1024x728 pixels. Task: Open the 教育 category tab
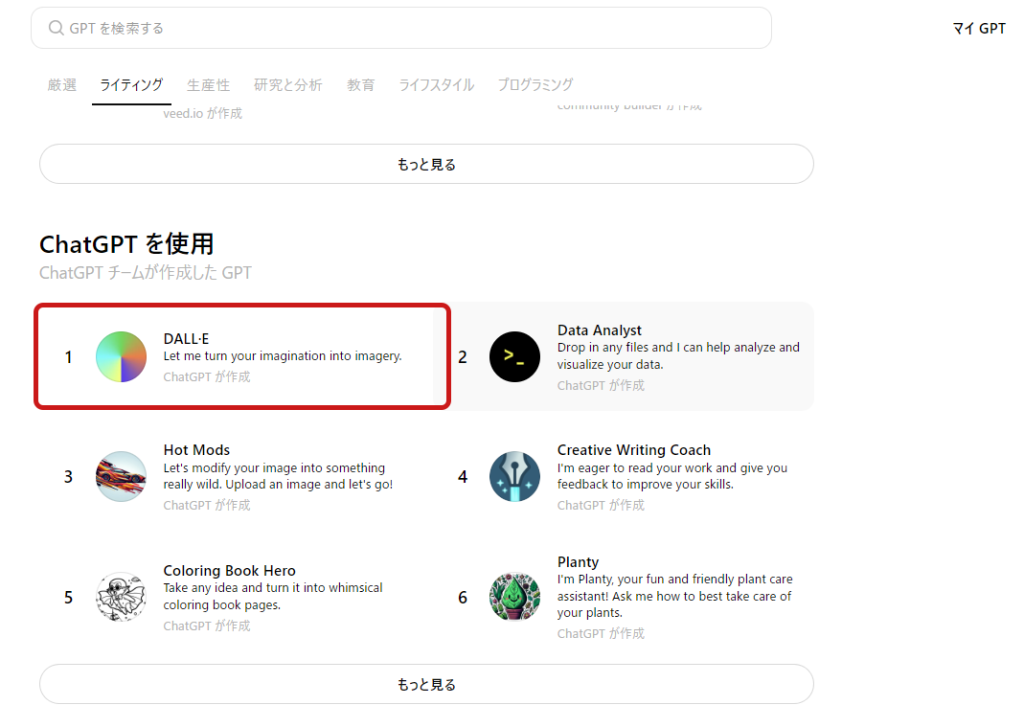click(x=361, y=85)
